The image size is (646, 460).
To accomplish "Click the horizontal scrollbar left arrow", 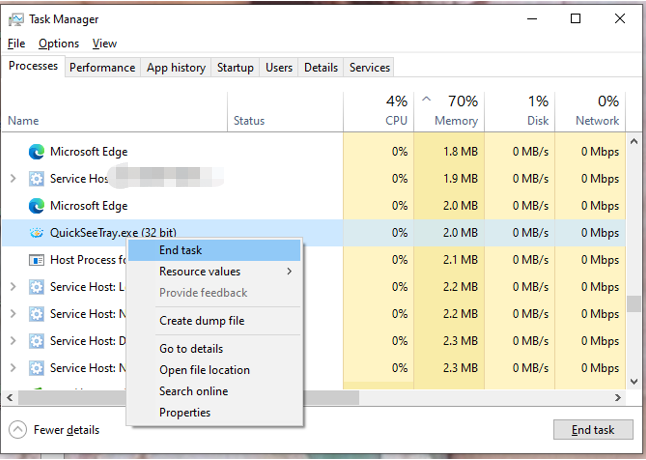I will (x=10, y=397).
